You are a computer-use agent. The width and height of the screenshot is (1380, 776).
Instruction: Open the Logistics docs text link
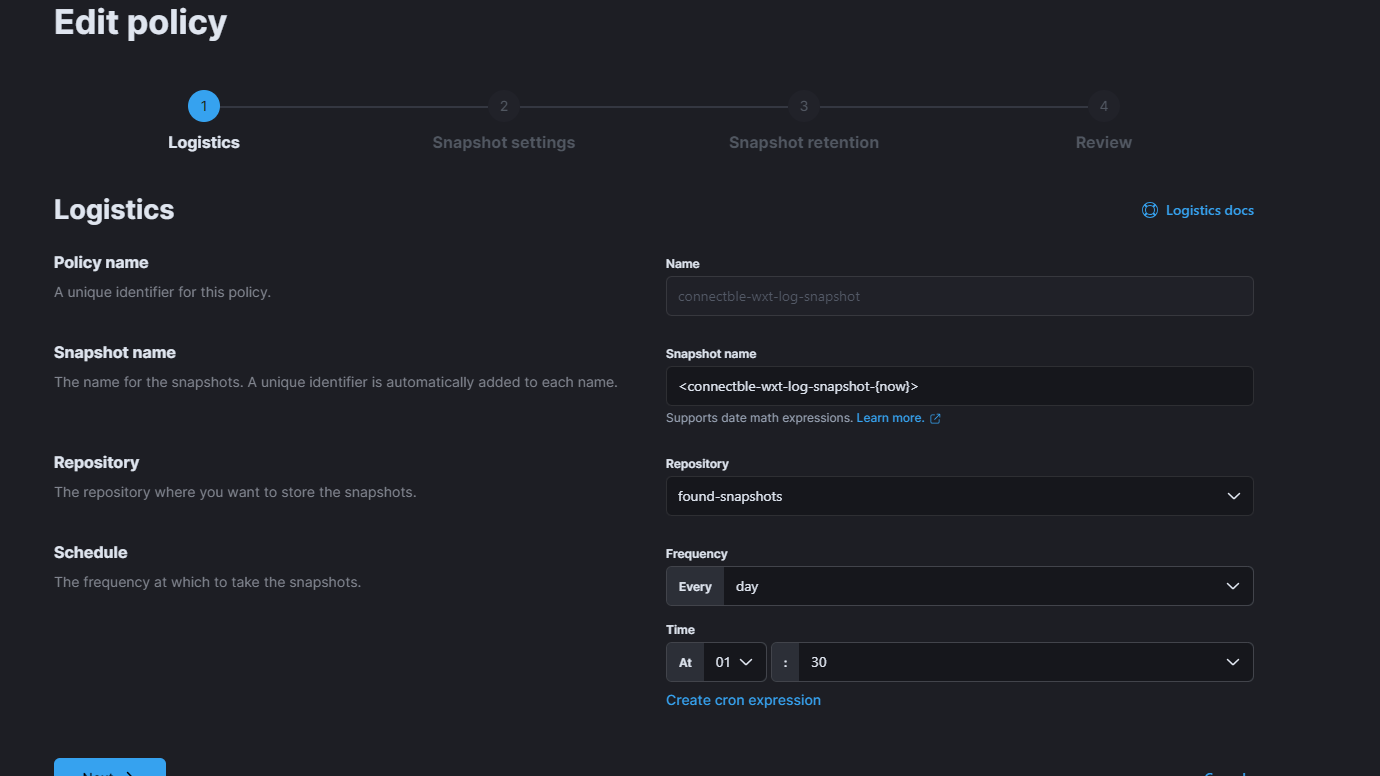click(x=1209, y=210)
